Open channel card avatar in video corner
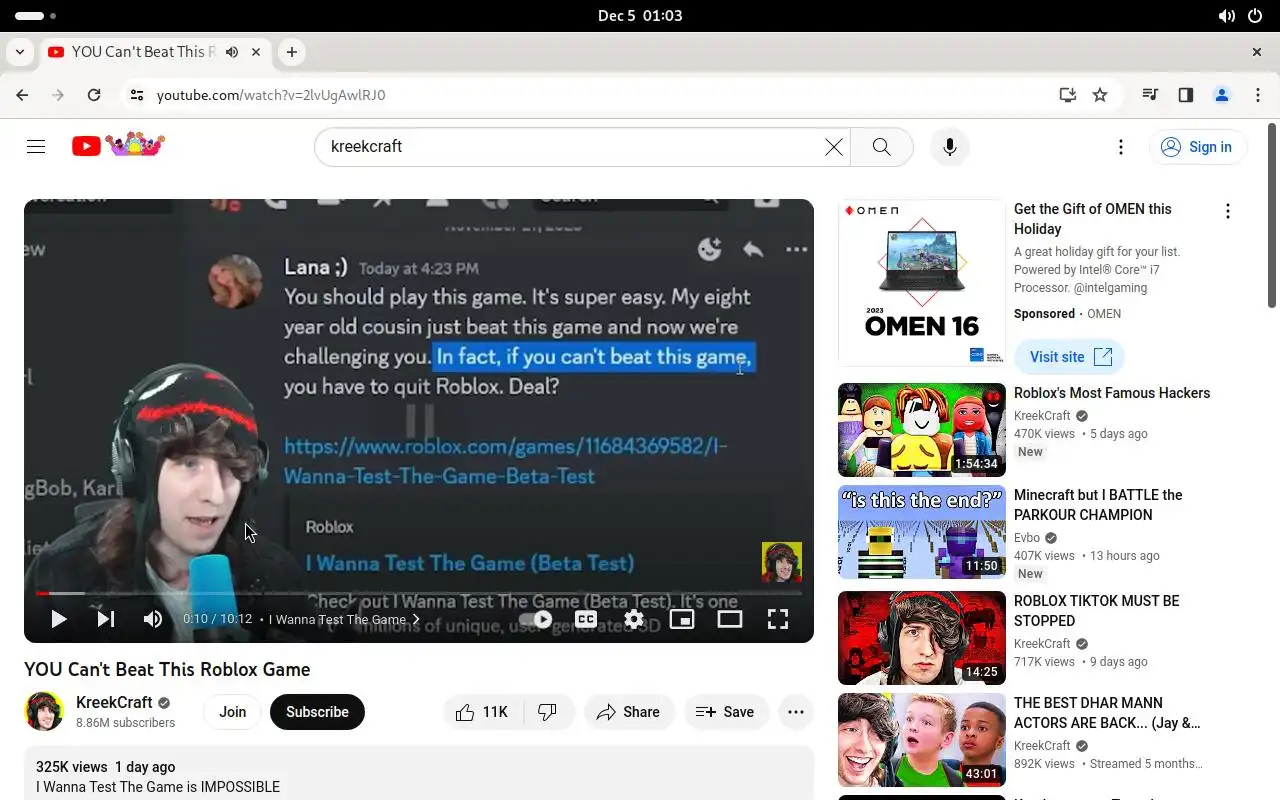1280x800 pixels. [782, 562]
